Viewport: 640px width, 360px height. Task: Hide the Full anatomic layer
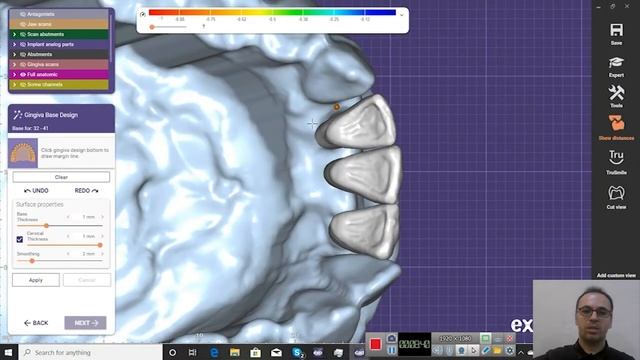23,75
